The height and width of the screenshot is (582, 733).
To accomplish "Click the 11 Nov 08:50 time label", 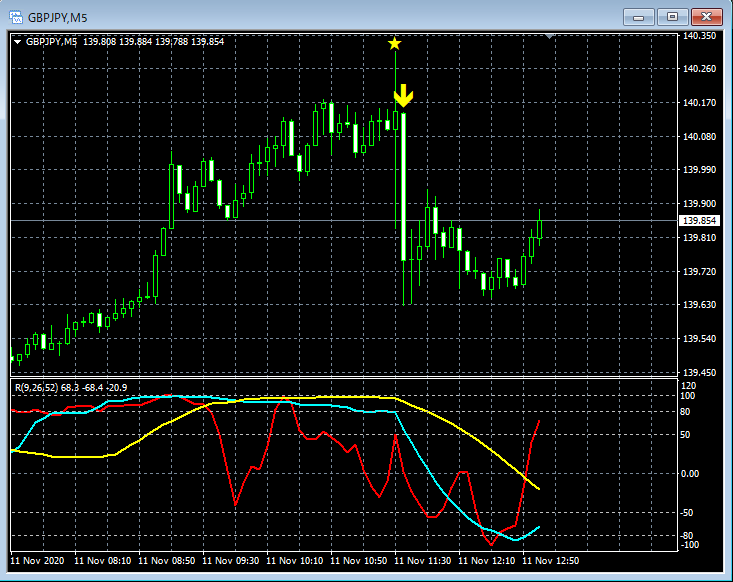I will tap(167, 560).
